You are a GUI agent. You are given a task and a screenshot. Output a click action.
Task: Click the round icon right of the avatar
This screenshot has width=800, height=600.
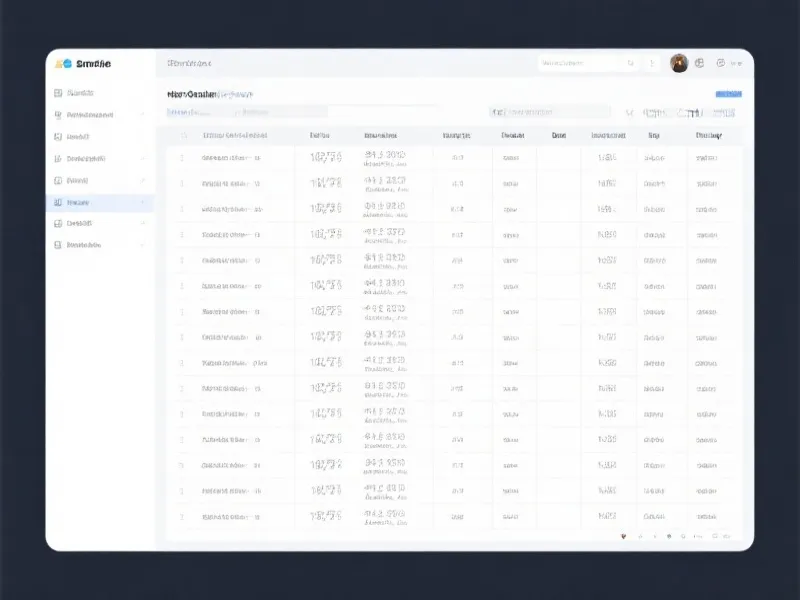click(700, 63)
